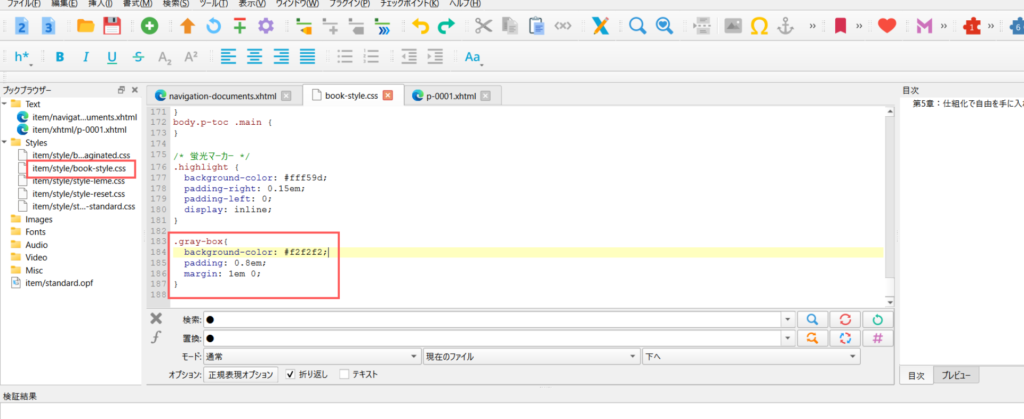Click the Save file floppy disk icon
This screenshot has height=419, width=1024.
113,25
